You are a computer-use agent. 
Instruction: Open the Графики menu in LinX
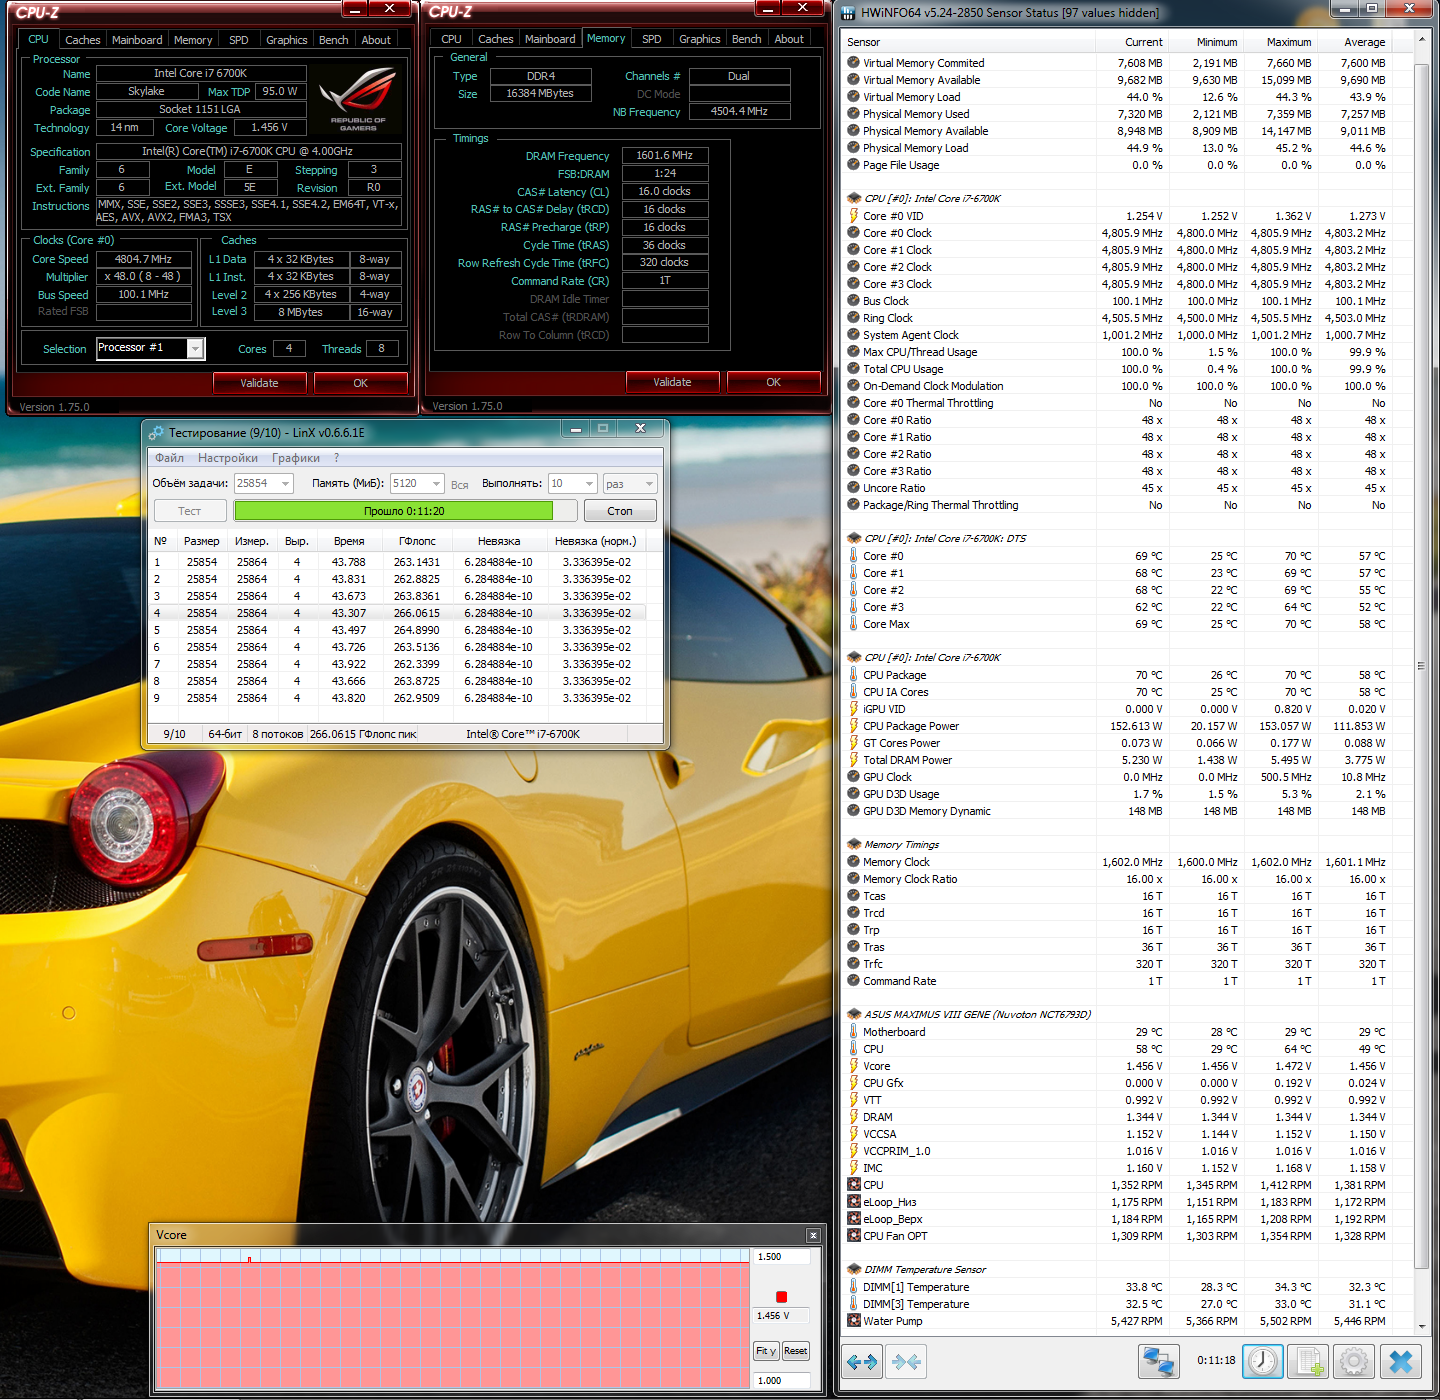click(296, 458)
